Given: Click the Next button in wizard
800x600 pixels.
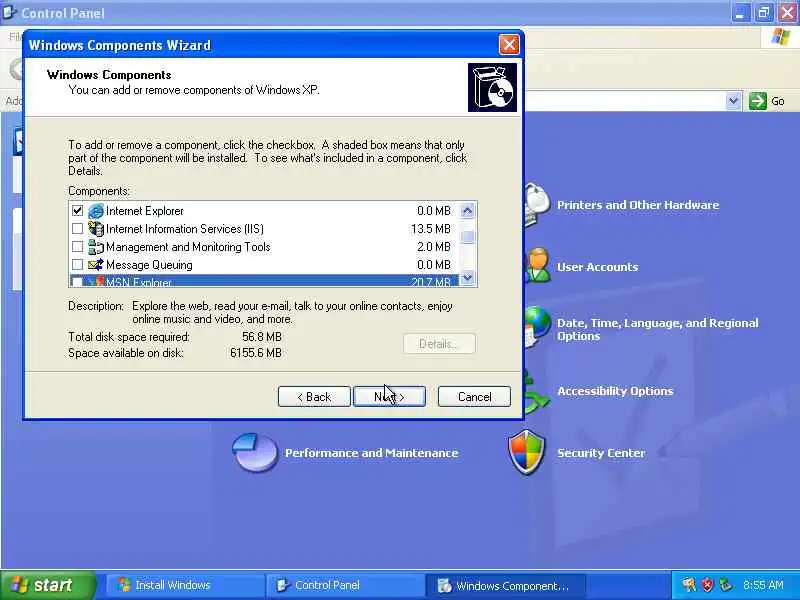Looking at the screenshot, I should [x=389, y=396].
